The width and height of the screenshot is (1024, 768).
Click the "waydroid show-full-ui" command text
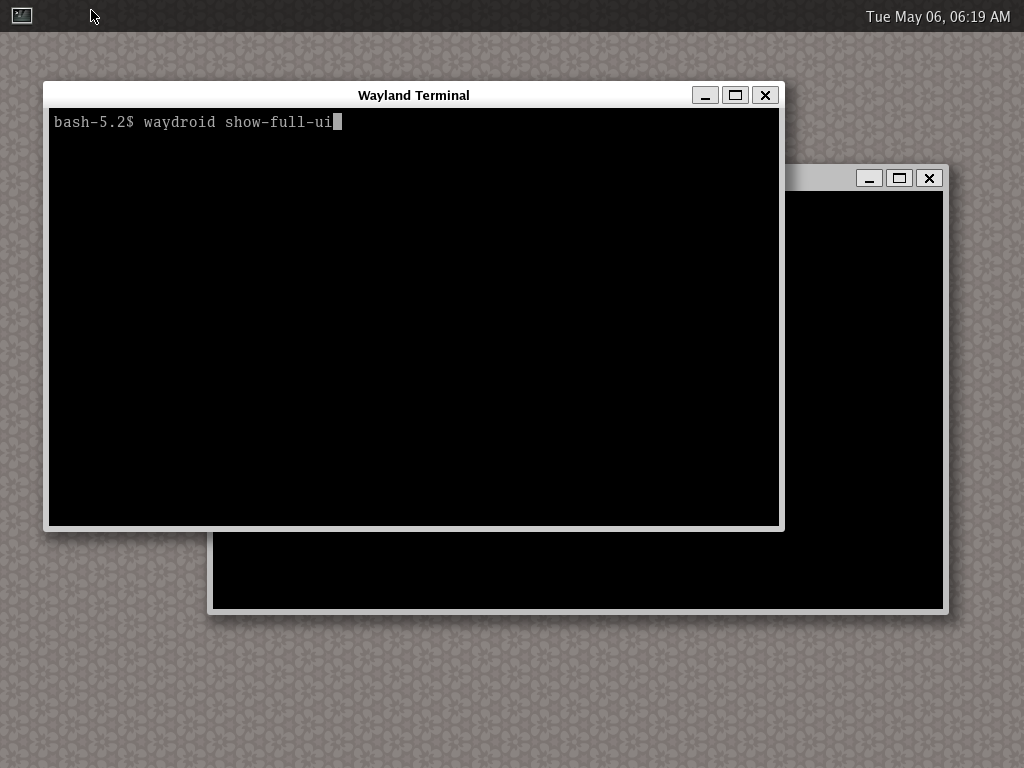coord(237,122)
